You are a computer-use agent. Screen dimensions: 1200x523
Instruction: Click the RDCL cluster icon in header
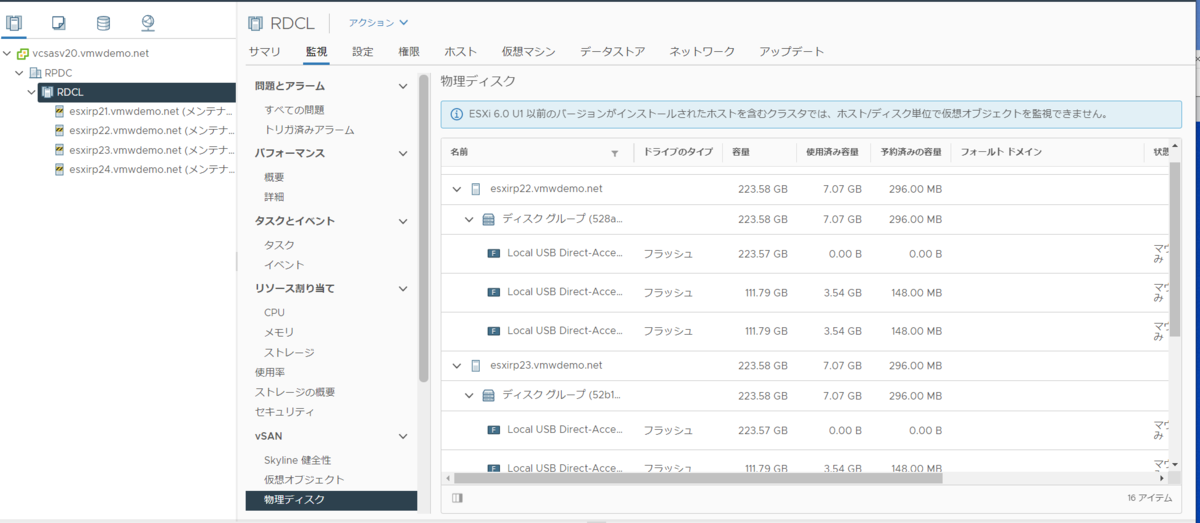[x=255, y=22]
